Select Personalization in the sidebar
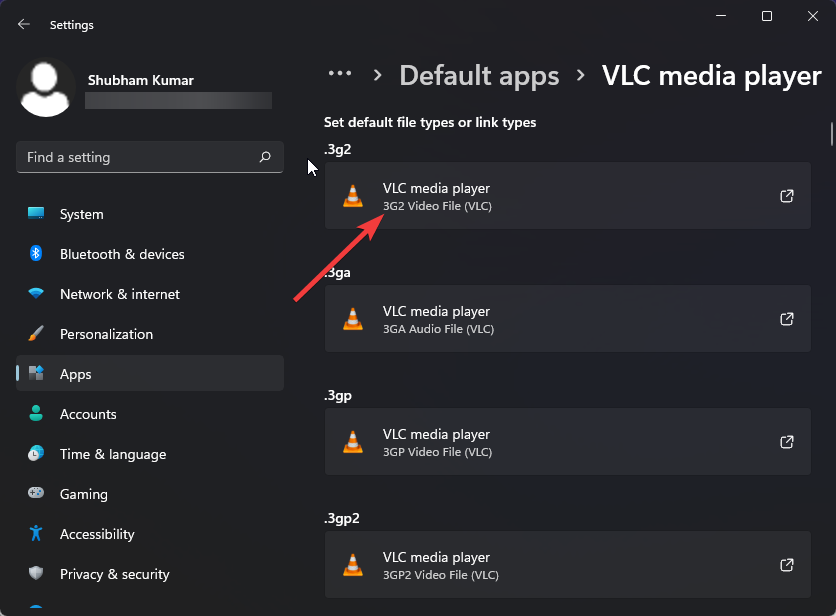Viewport: 836px width, 616px height. click(150, 334)
